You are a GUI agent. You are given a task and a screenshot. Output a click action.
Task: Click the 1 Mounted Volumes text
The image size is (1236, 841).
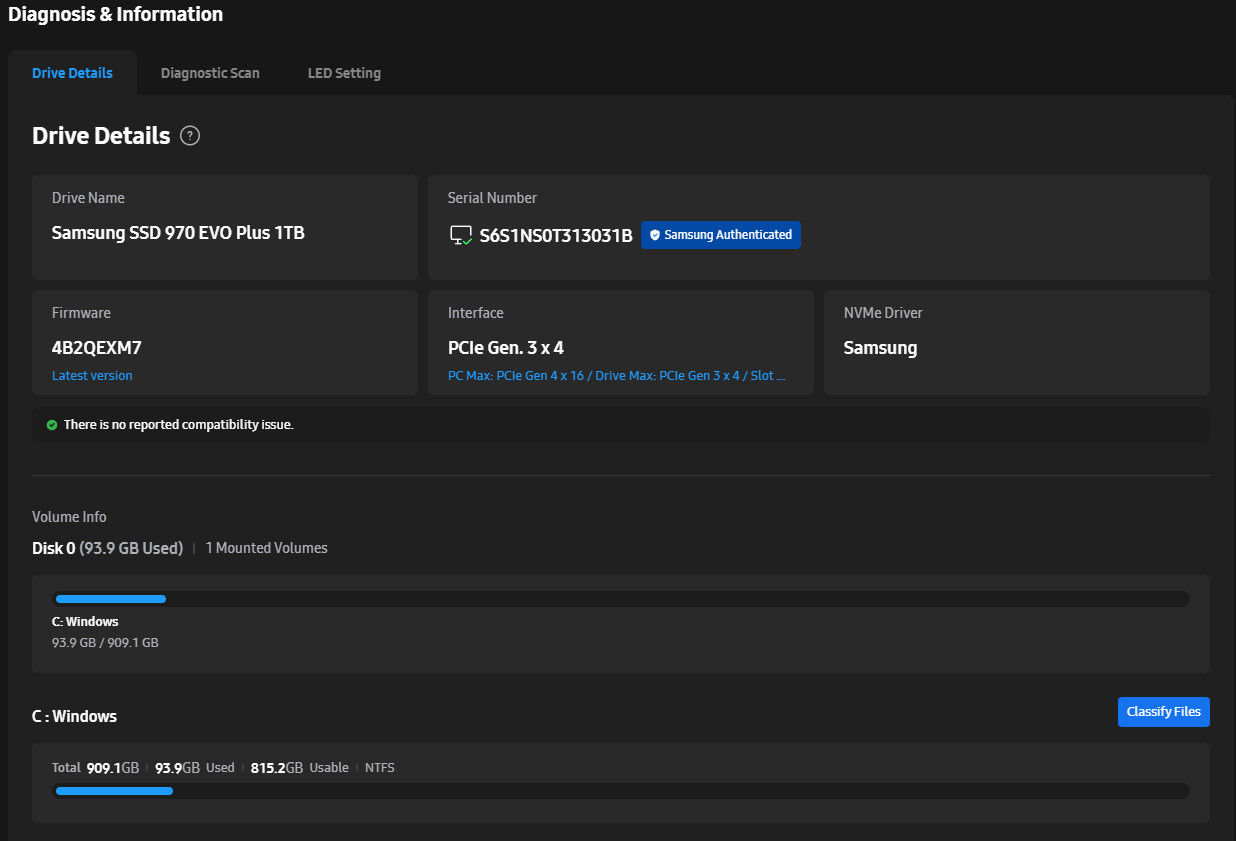pyautogui.click(x=267, y=548)
